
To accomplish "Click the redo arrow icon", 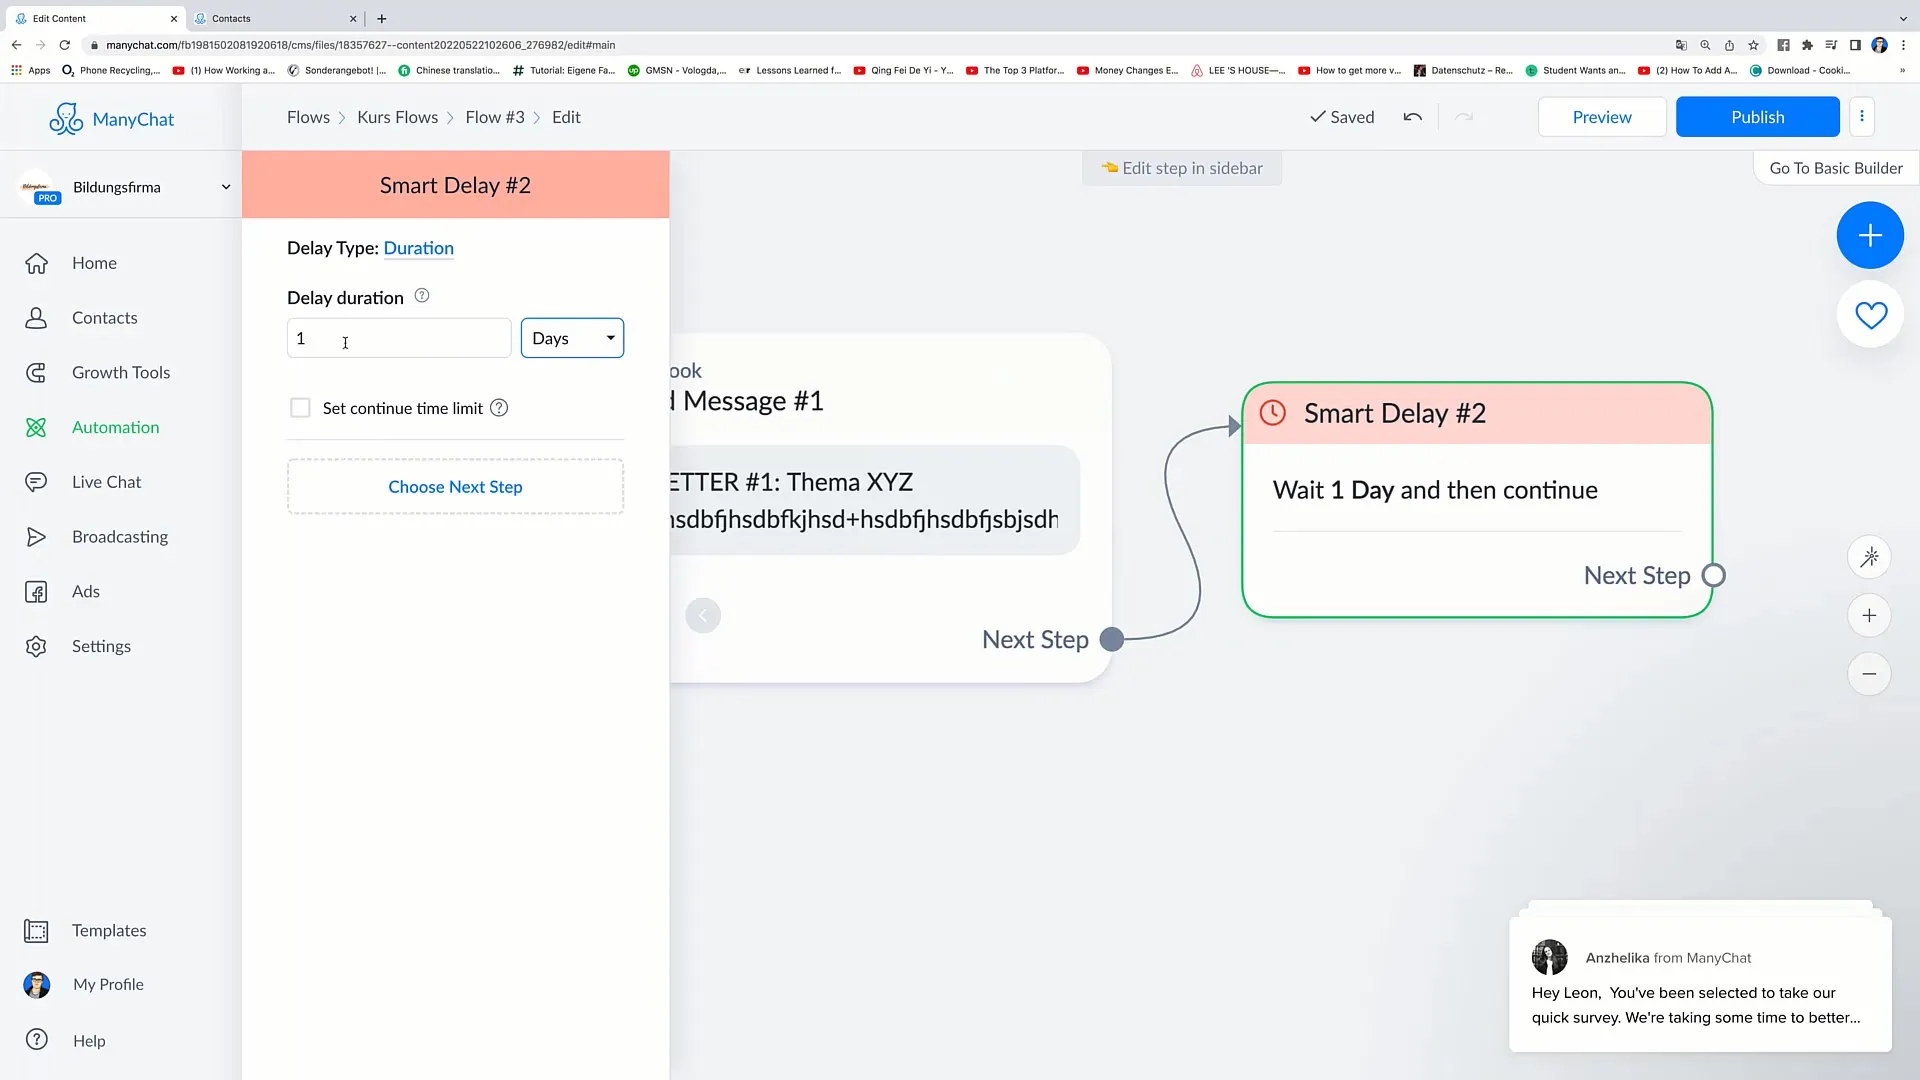I will coord(1464,117).
